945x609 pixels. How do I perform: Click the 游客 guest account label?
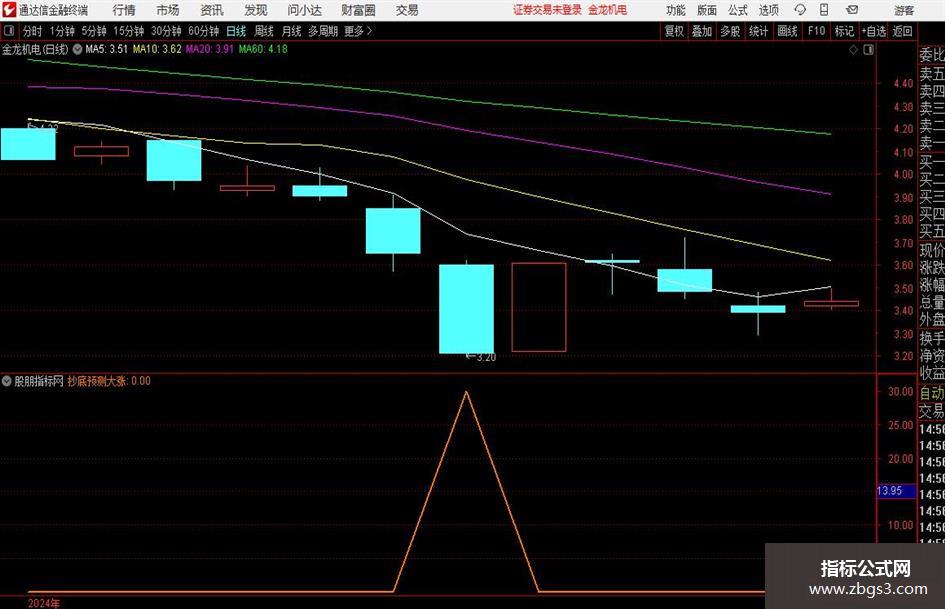[903, 10]
